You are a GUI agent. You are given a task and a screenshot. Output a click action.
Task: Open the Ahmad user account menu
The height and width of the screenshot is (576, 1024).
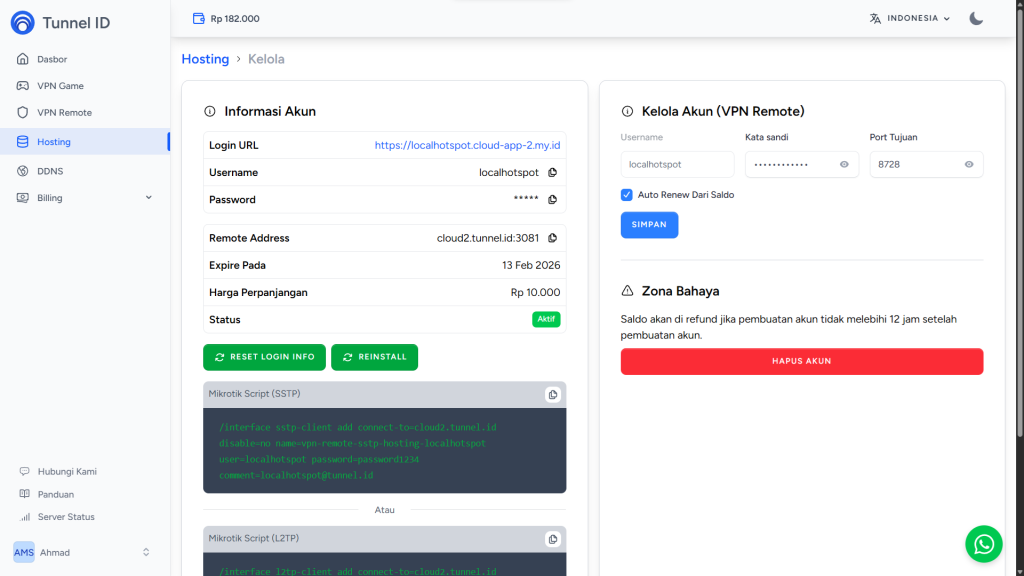pyautogui.click(x=82, y=552)
